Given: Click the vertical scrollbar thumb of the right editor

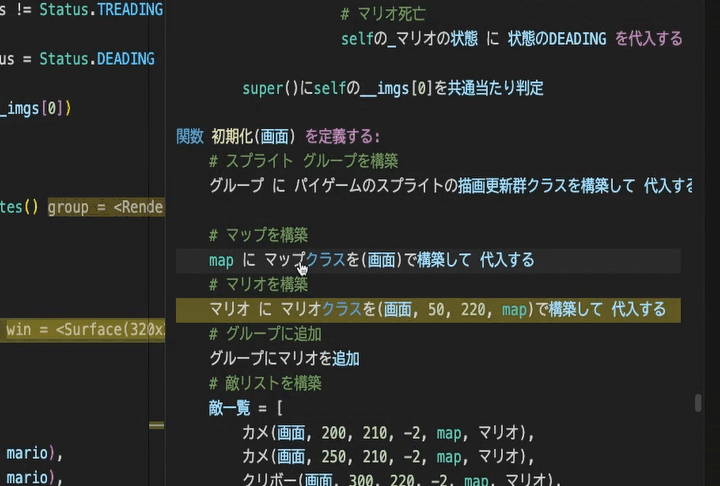Looking at the screenshot, I should coord(698,403).
